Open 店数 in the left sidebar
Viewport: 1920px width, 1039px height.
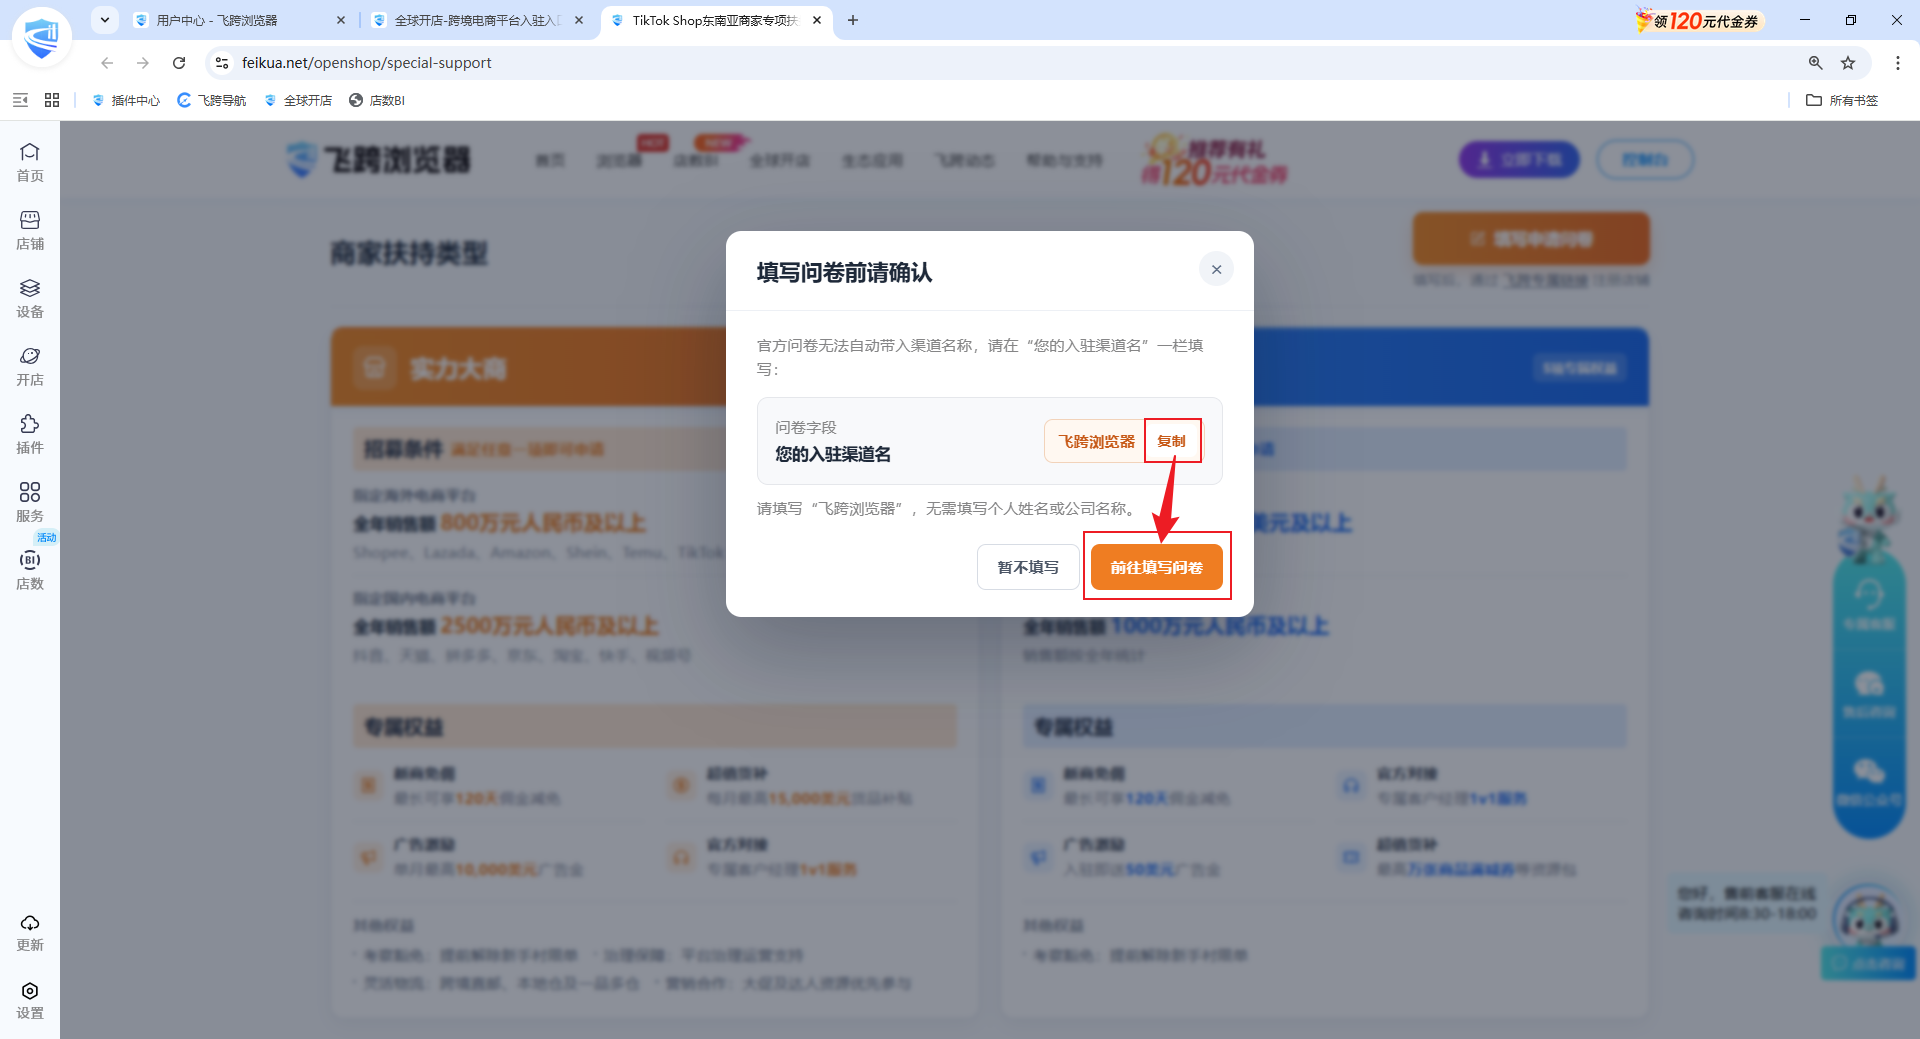[x=30, y=570]
